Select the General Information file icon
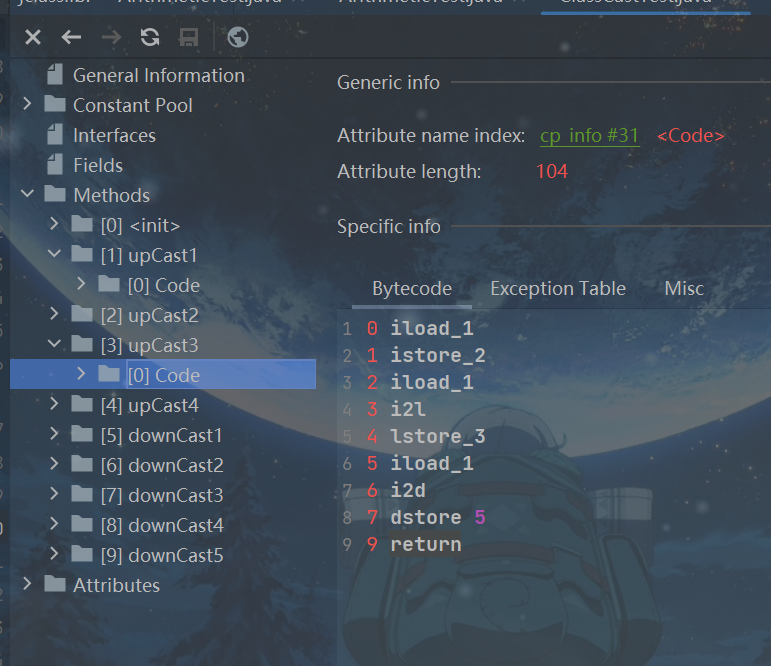Screen dimensions: 771x666 click(x=55, y=75)
